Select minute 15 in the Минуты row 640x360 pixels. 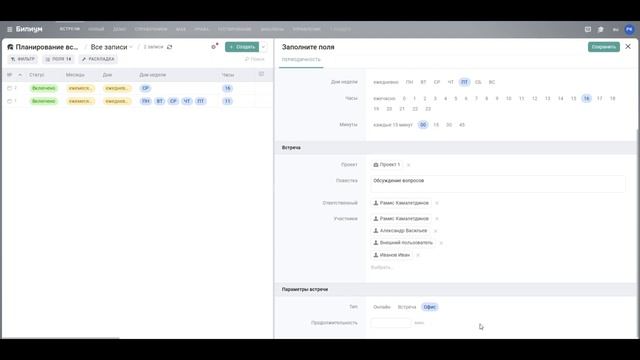coord(436,125)
